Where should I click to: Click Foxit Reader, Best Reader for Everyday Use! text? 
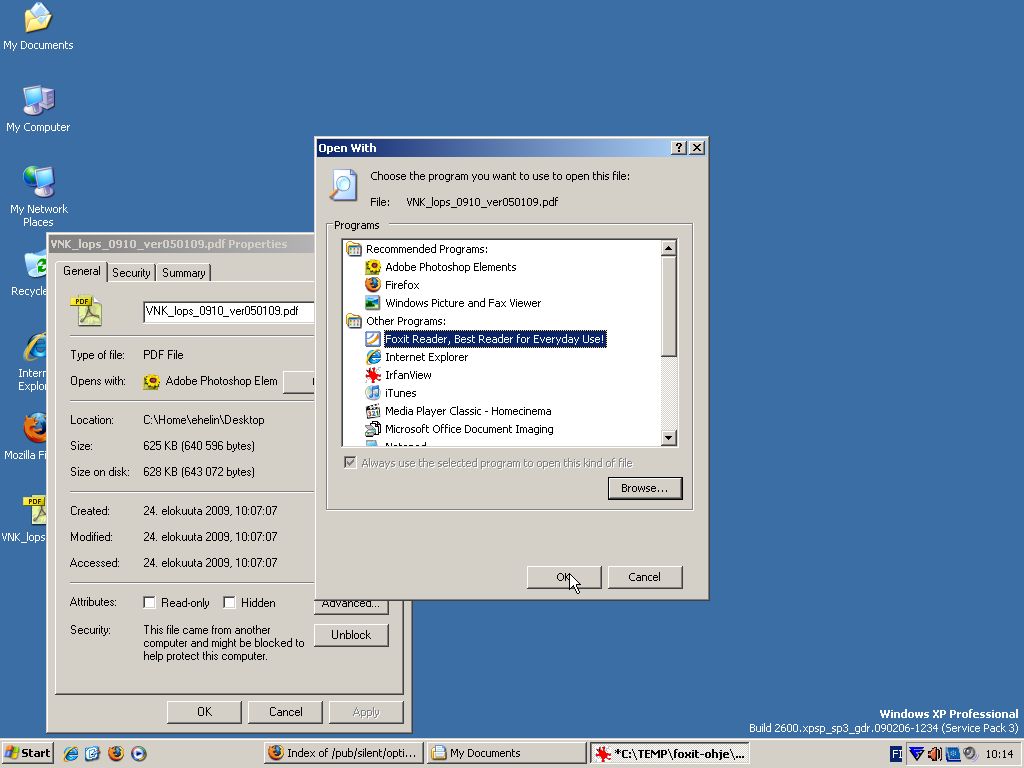click(x=495, y=339)
